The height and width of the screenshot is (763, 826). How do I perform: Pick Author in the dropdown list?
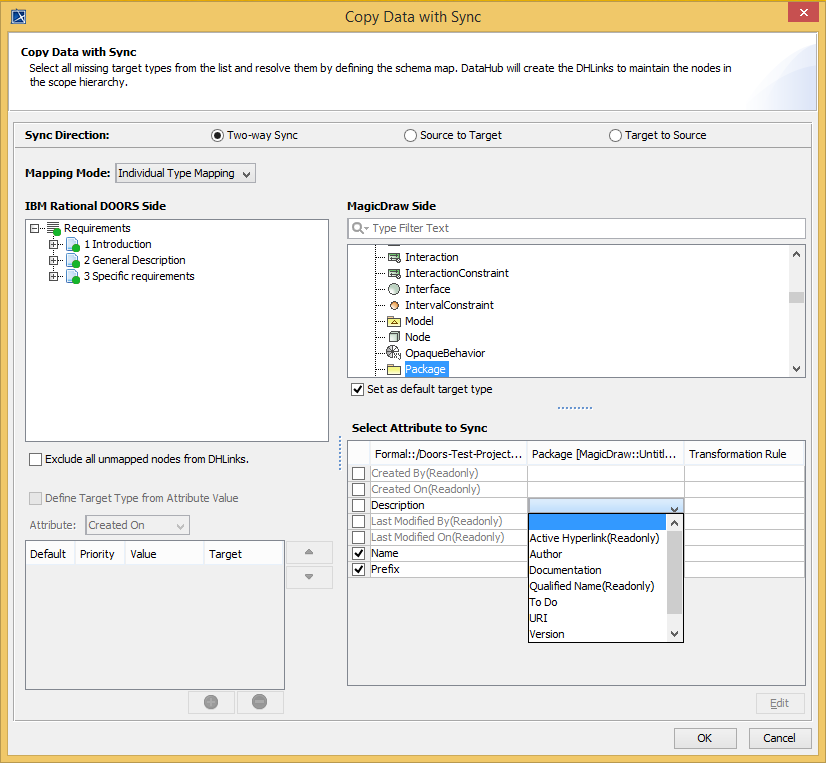coord(546,554)
